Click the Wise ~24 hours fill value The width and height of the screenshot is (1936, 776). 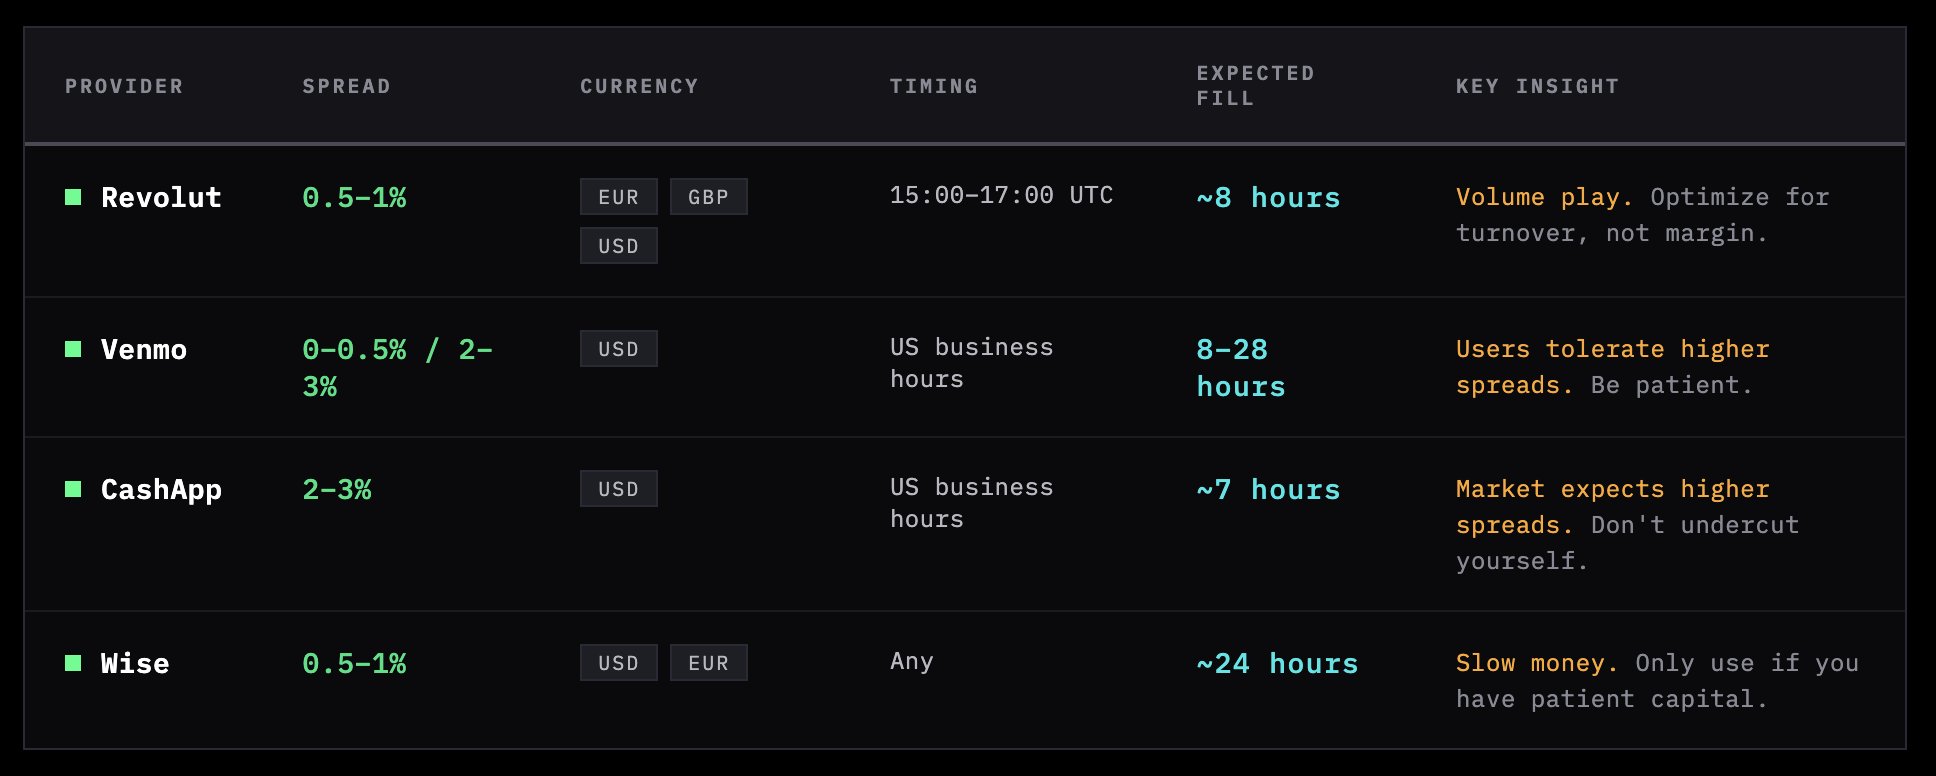[x=1277, y=663]
